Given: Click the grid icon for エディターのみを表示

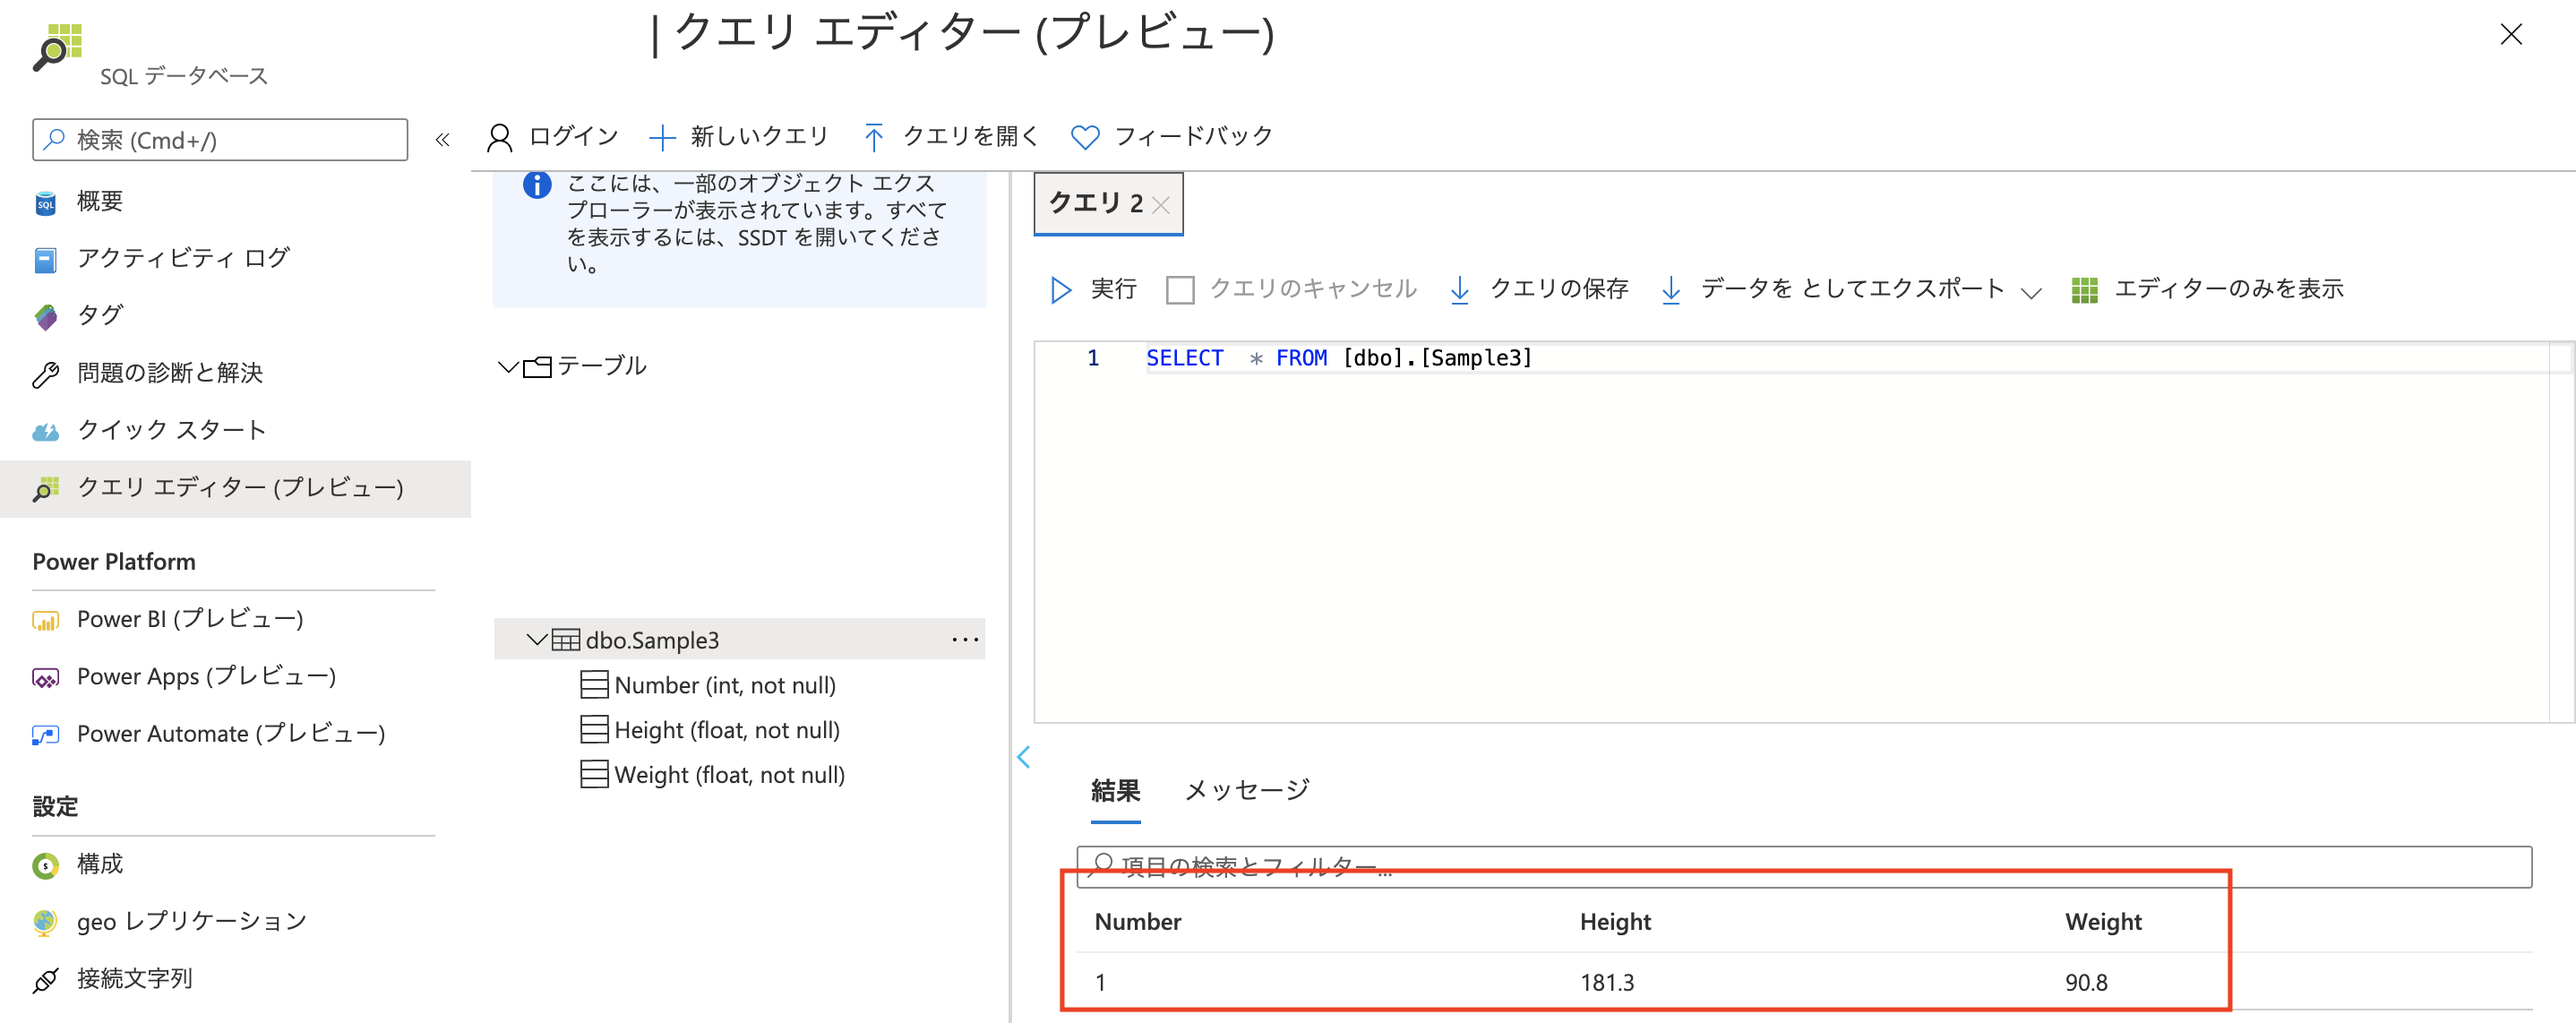Looking at the screenshot, I should click(2084, 290).
